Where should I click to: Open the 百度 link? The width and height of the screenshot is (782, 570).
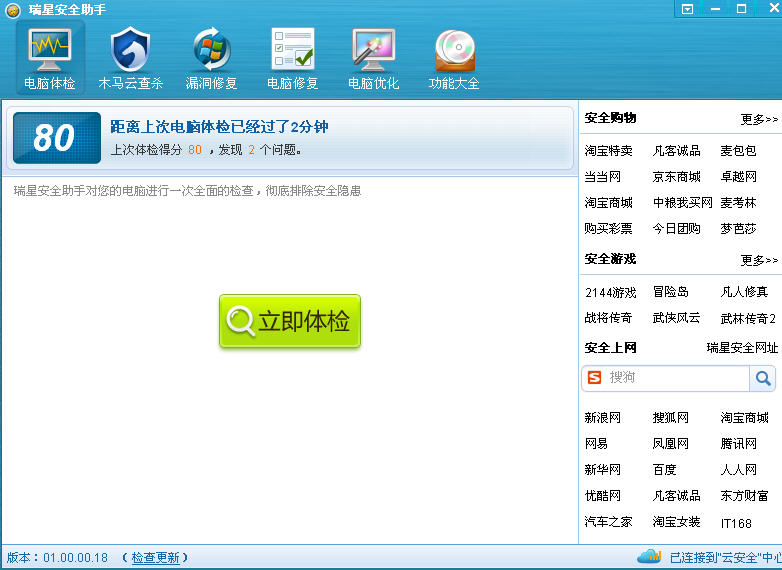(664, 469)
